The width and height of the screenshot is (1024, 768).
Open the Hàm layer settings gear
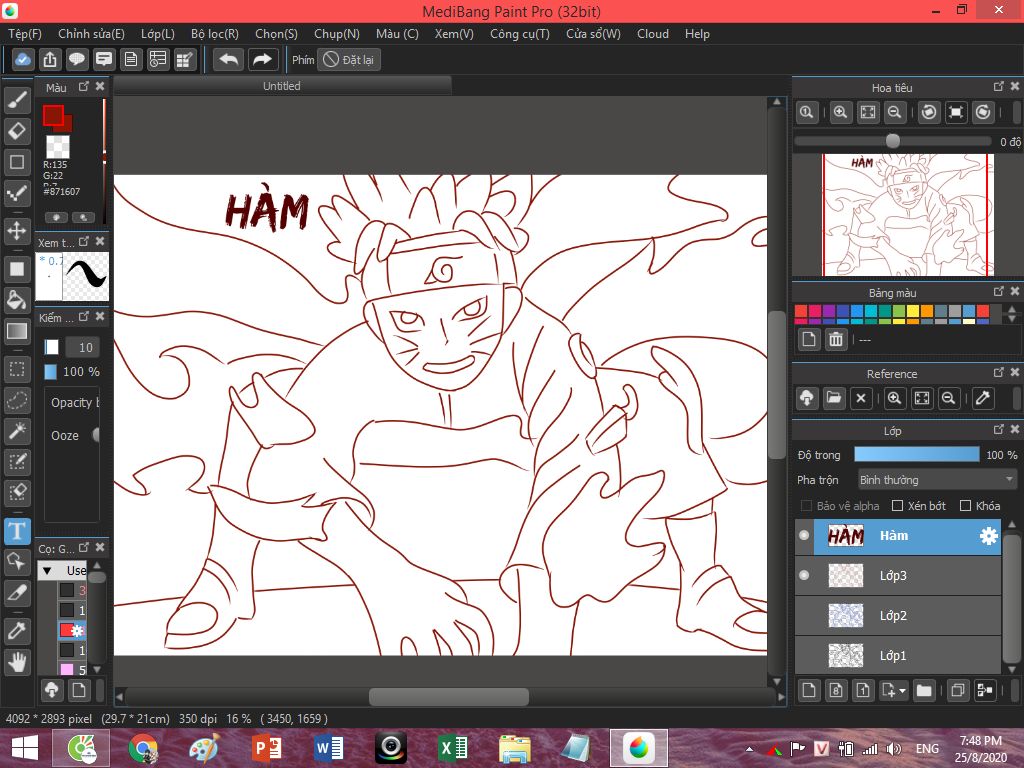[x=988, y=536]
